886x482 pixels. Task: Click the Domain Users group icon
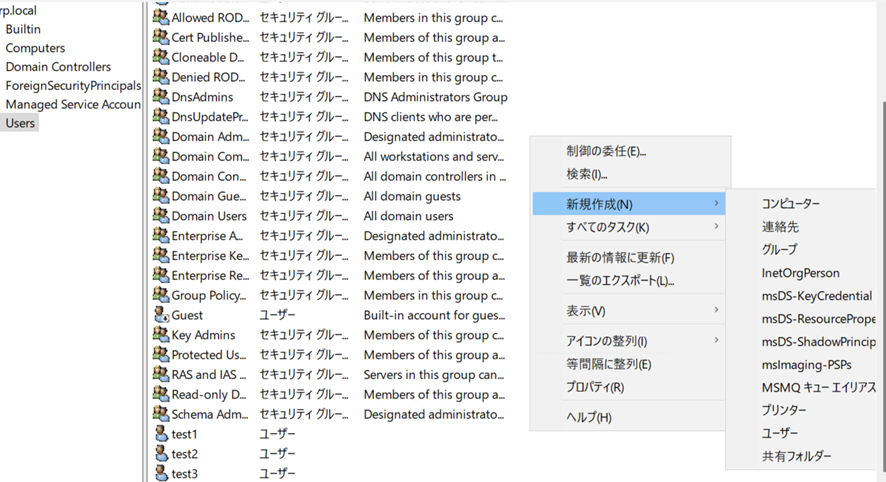pyautogui.click(x=161, y=215)
